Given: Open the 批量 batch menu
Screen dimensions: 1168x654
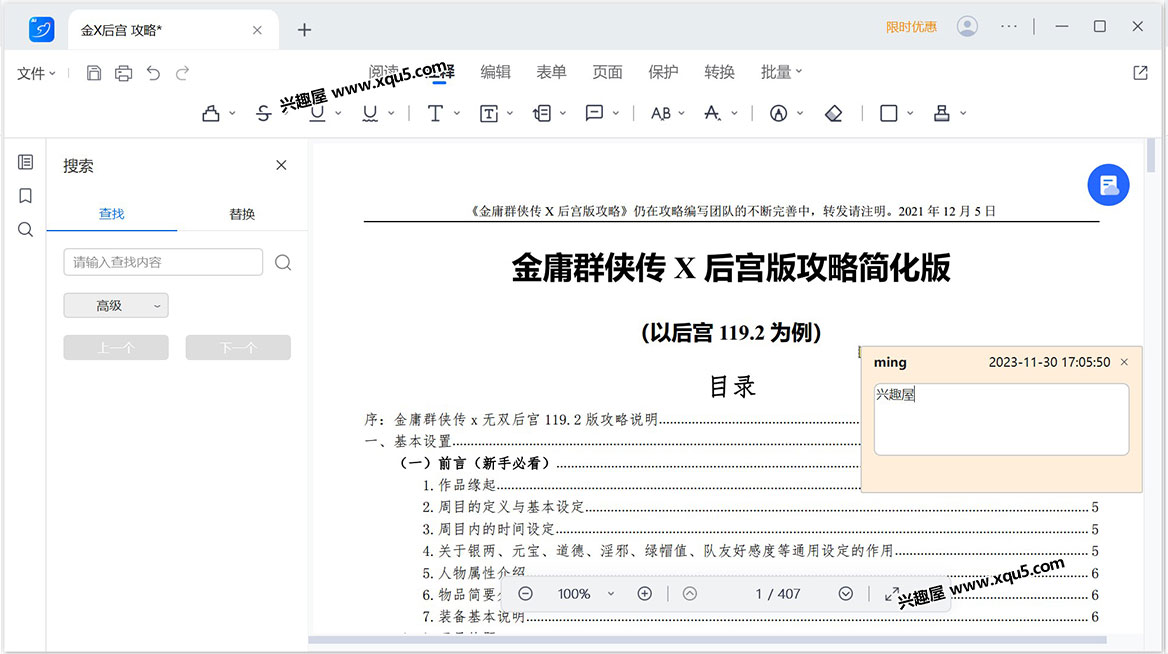Looking at the screenshot, I should (x=781, y=72).
